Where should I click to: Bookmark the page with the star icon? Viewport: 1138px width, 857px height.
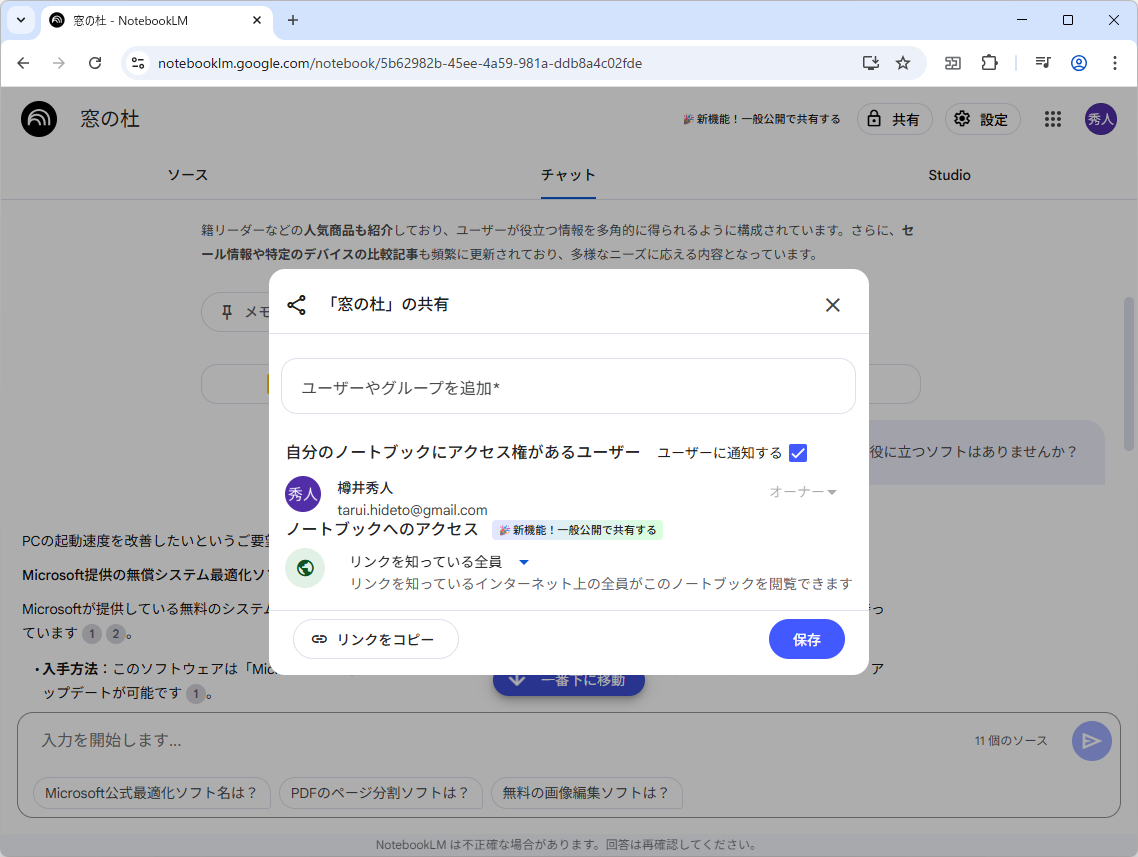pyautogui.click(x=903, y=62)
